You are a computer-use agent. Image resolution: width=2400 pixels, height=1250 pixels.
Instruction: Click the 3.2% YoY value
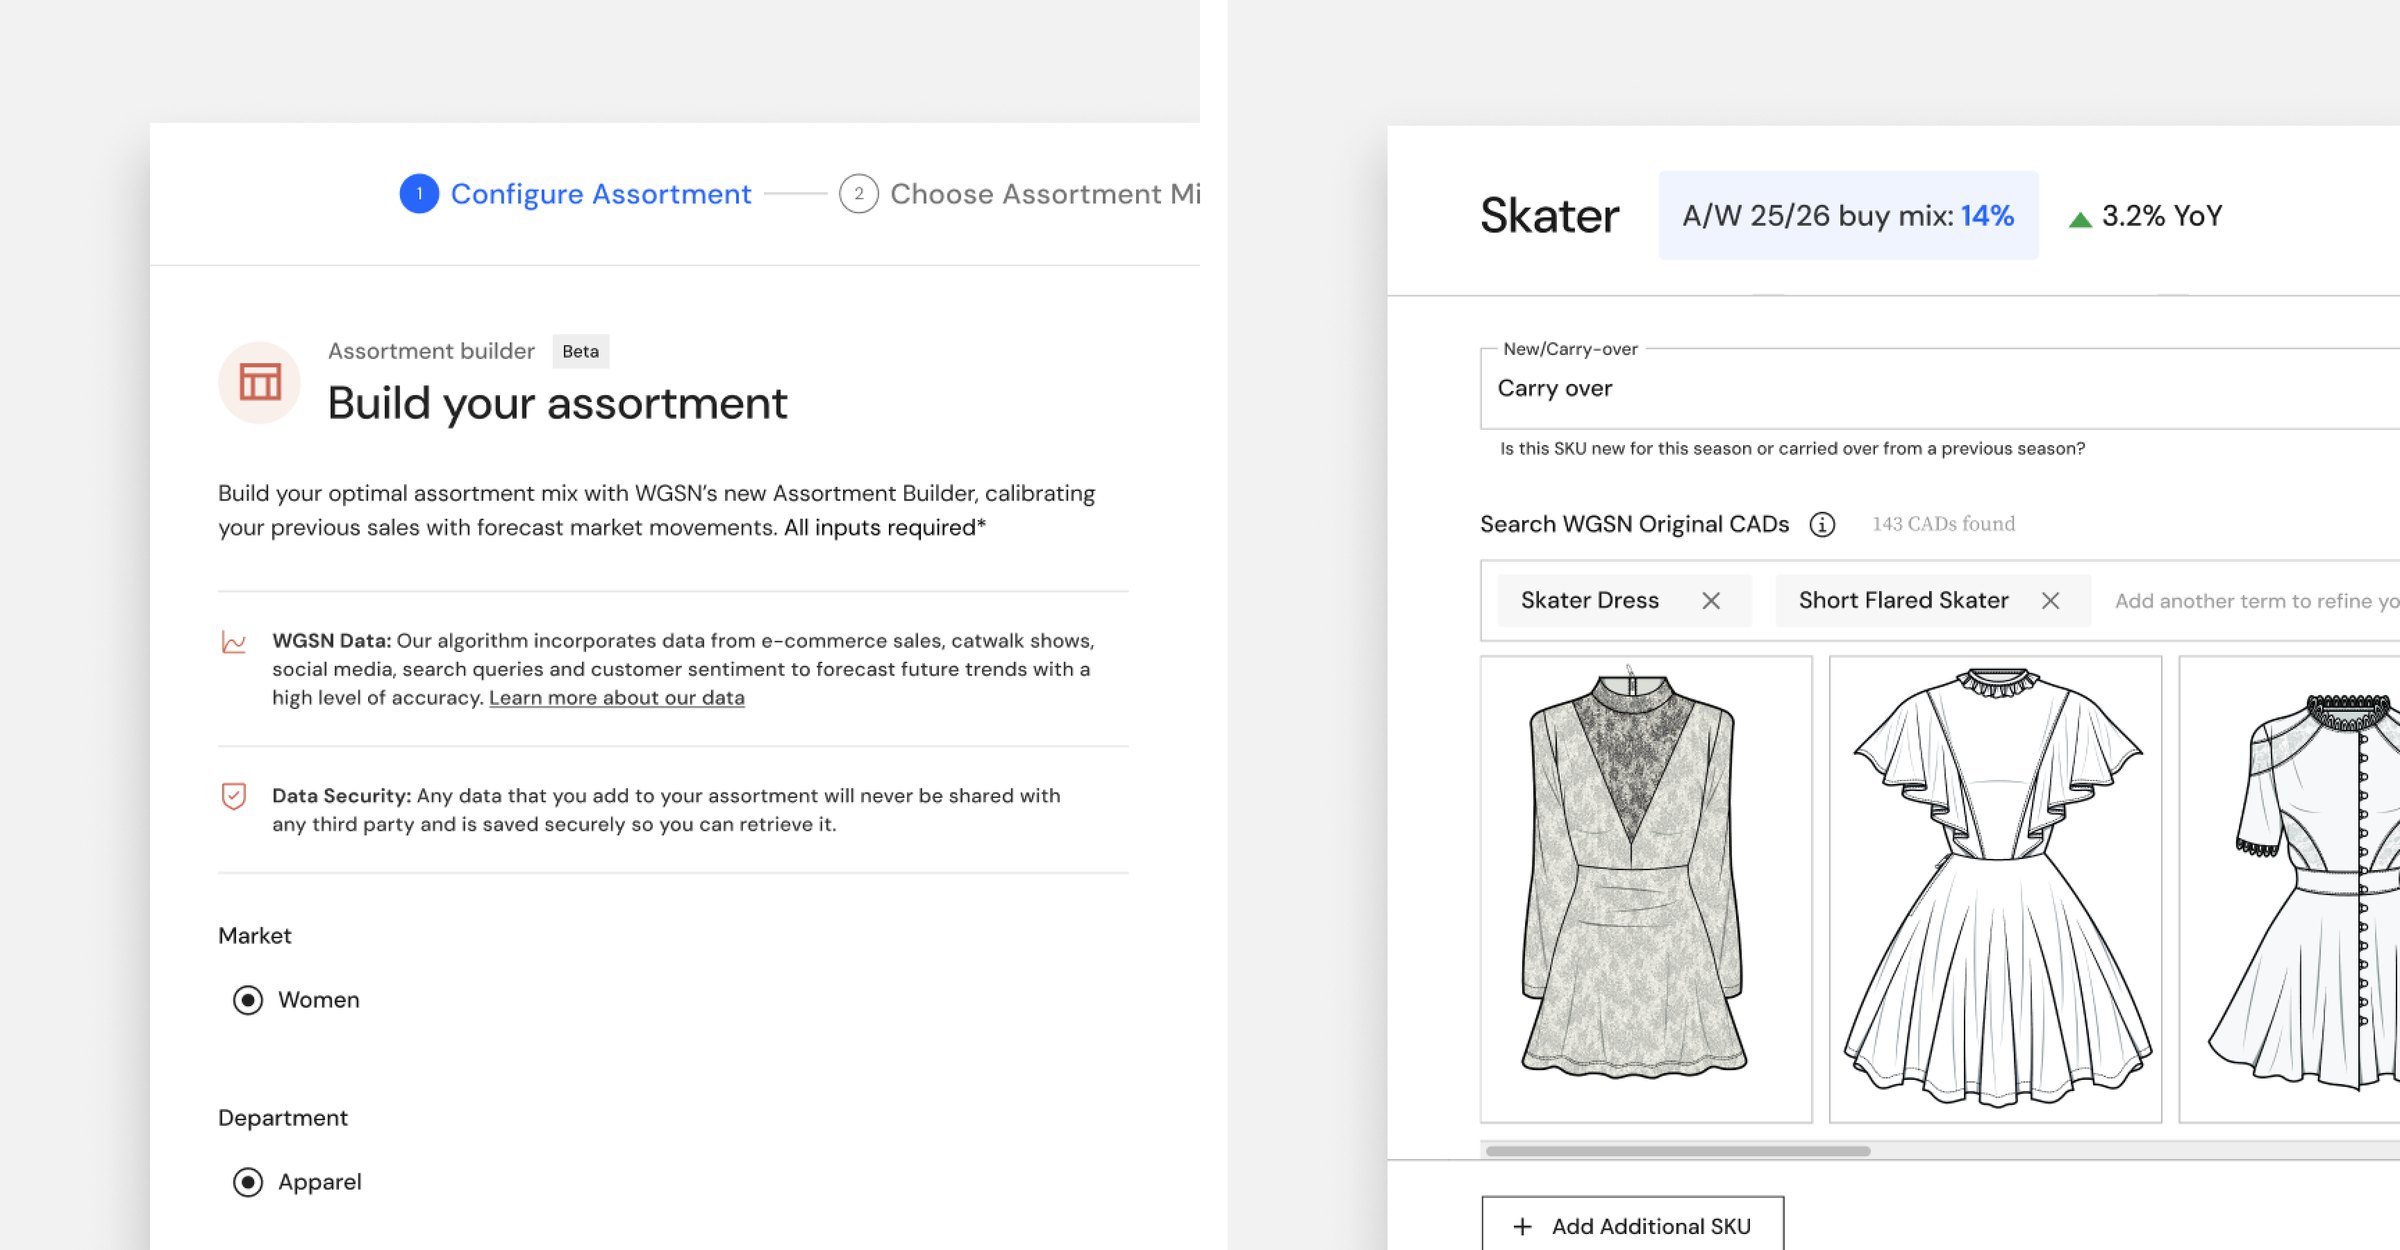(x=2162, y=216)
